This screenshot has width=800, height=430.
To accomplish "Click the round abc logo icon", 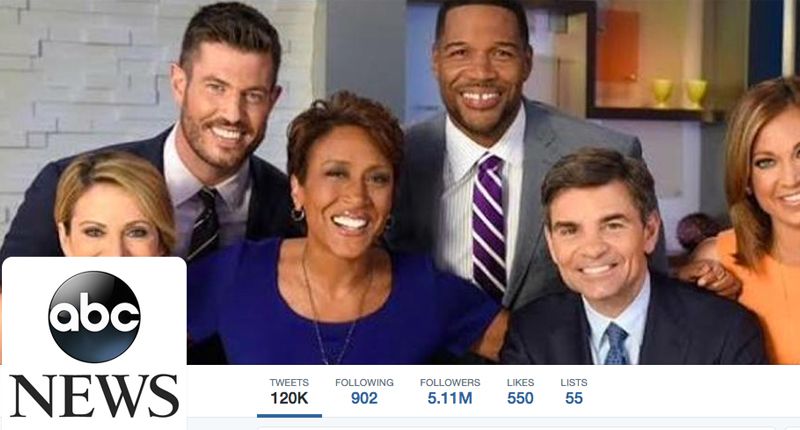I will pos(94,317).
